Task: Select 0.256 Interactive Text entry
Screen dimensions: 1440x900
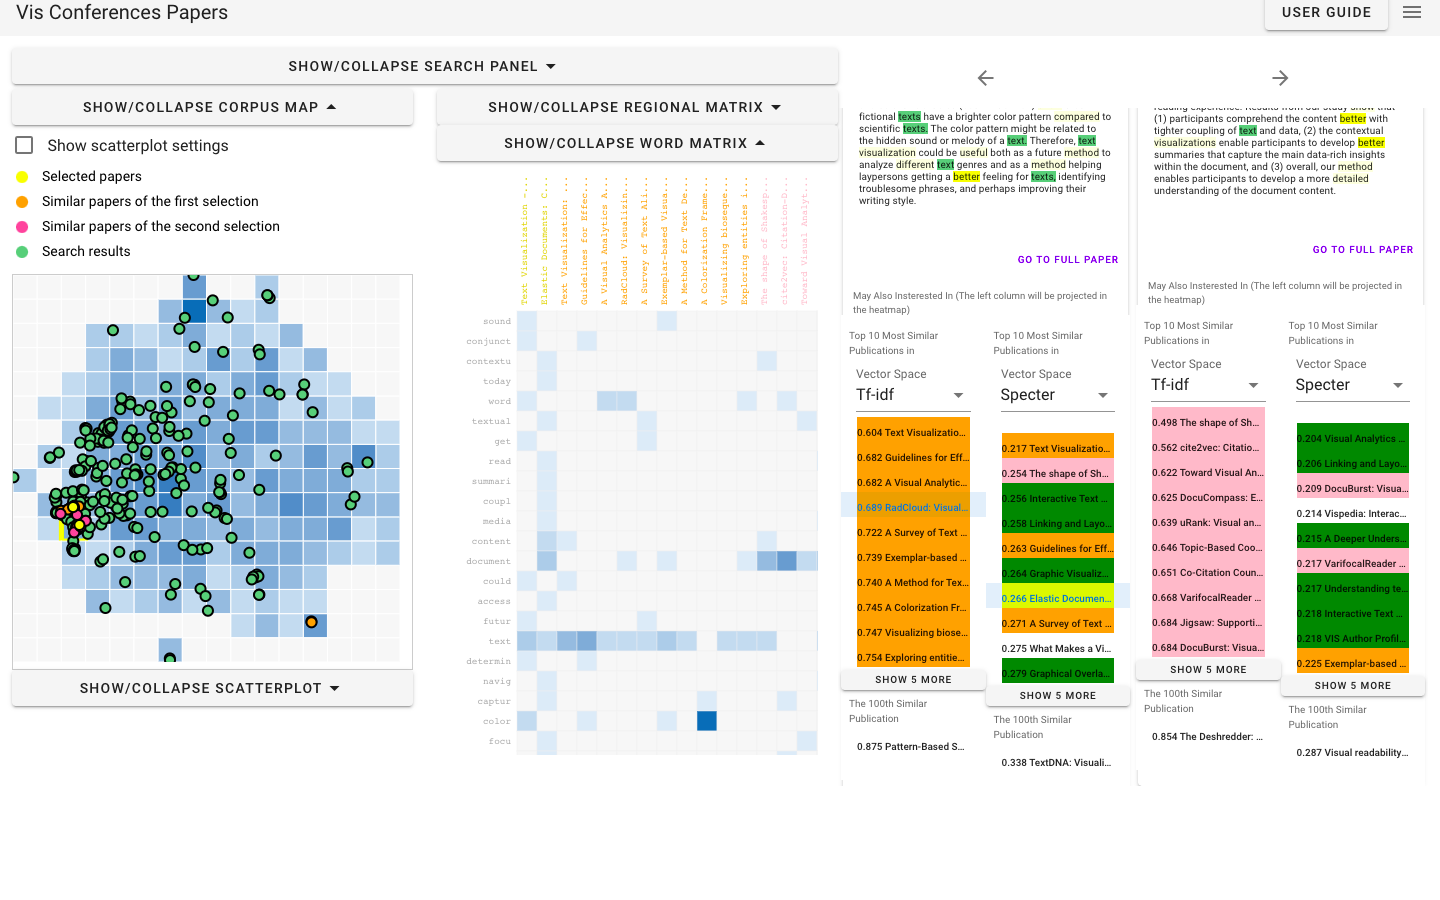Action: pyautogui.click(x=1057, y=499)
